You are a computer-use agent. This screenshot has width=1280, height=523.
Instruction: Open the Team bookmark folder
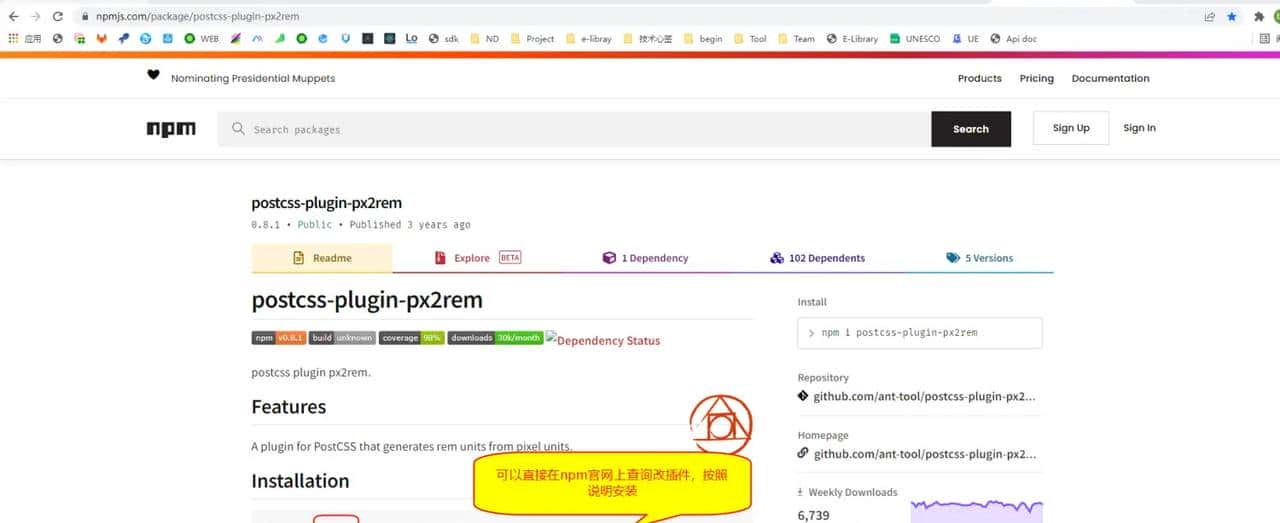[796, 39]
